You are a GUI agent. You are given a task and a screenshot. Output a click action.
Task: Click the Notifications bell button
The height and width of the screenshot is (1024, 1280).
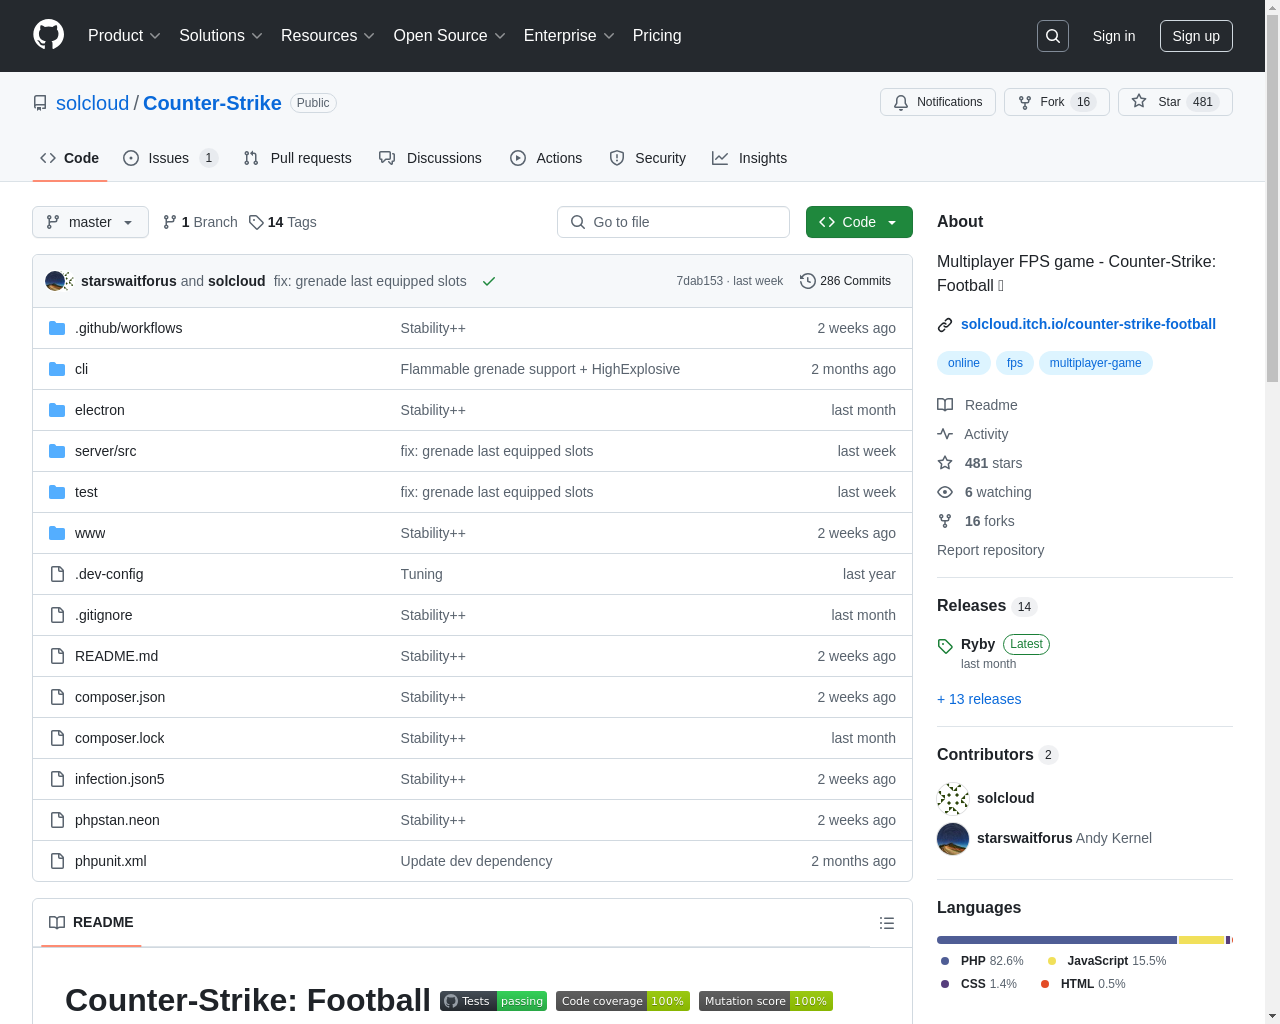[x=938, y=102]
